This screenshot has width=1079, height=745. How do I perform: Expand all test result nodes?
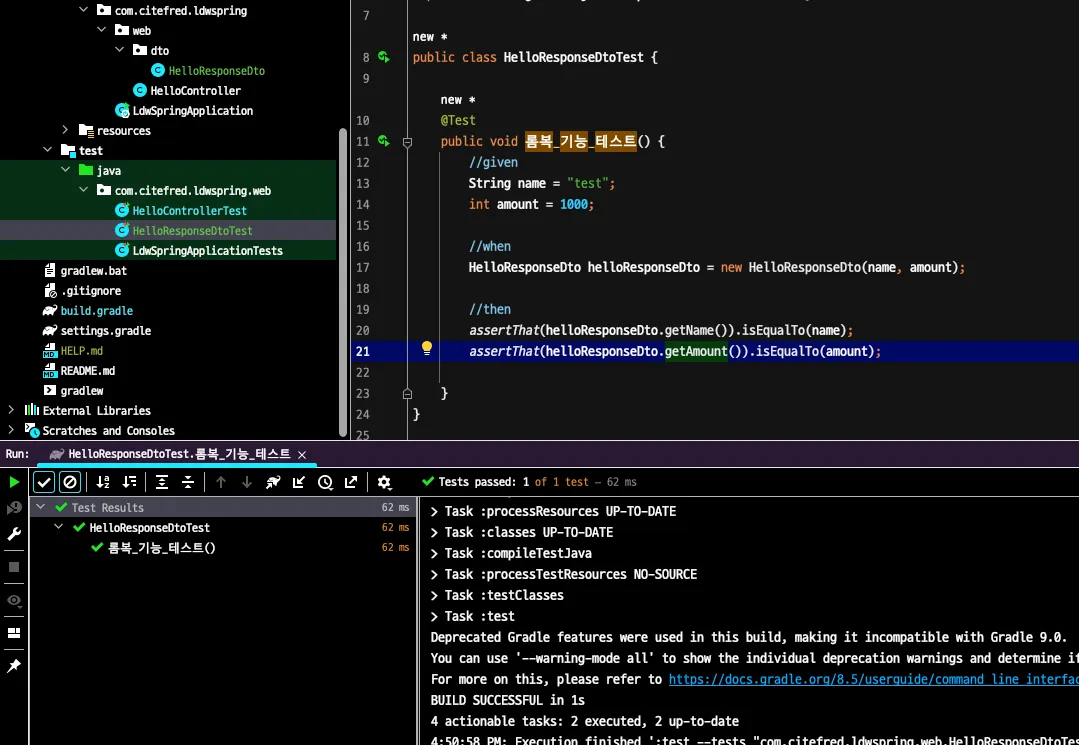point(162,482)
